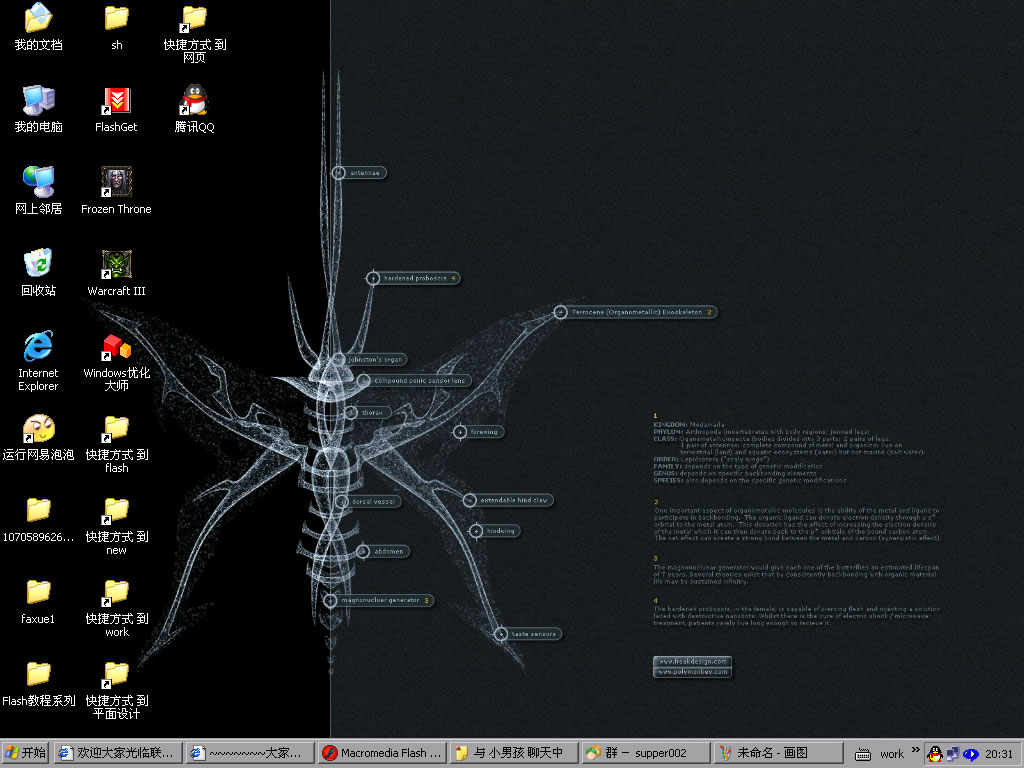Switch to the ~~~~~~~大家... taskbar window
The height and width of the screenshot is (768, 1024).
pos(249,753)
